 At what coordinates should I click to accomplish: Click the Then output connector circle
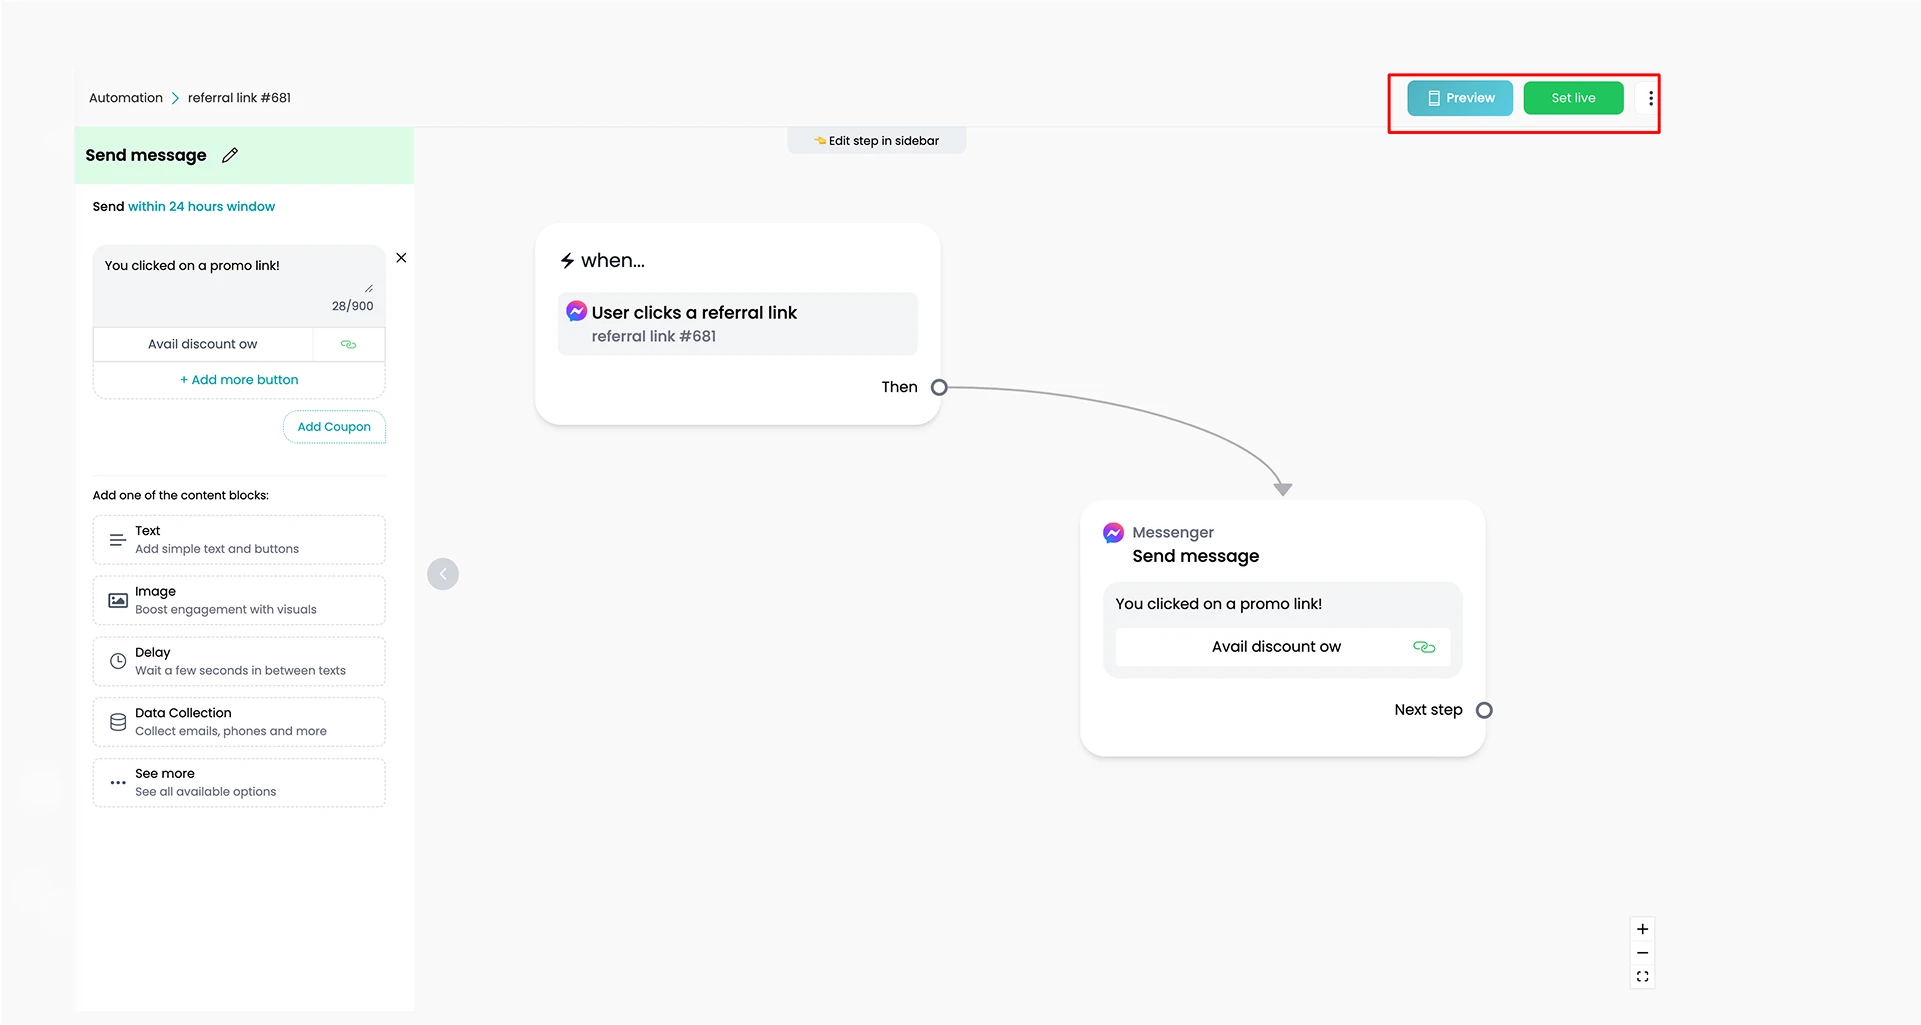click(x=939, y=387)
